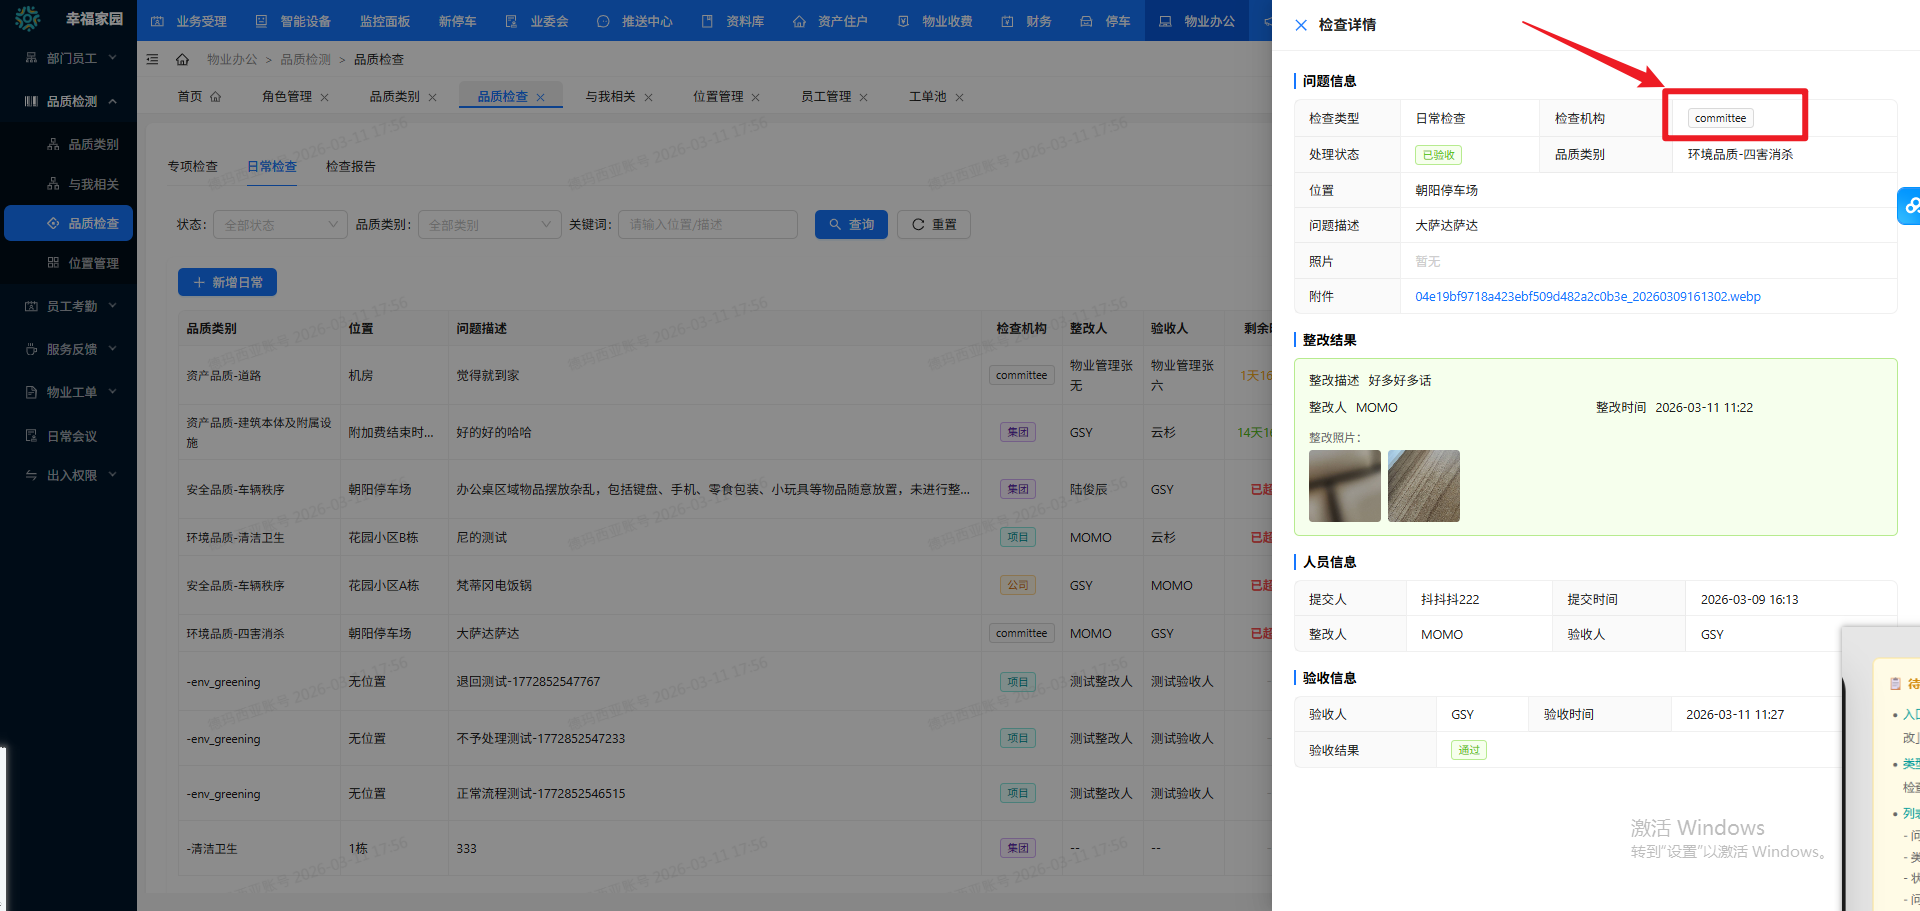Click the floating blue link icon
1920x911 pixels.
(1910, 206)
